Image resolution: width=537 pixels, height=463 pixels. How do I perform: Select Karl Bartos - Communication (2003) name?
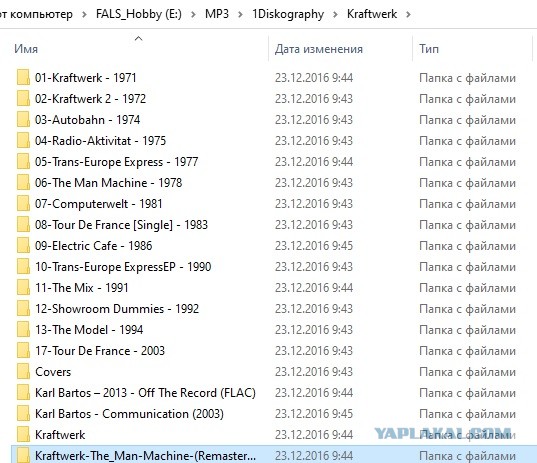[x=129, y=414]
